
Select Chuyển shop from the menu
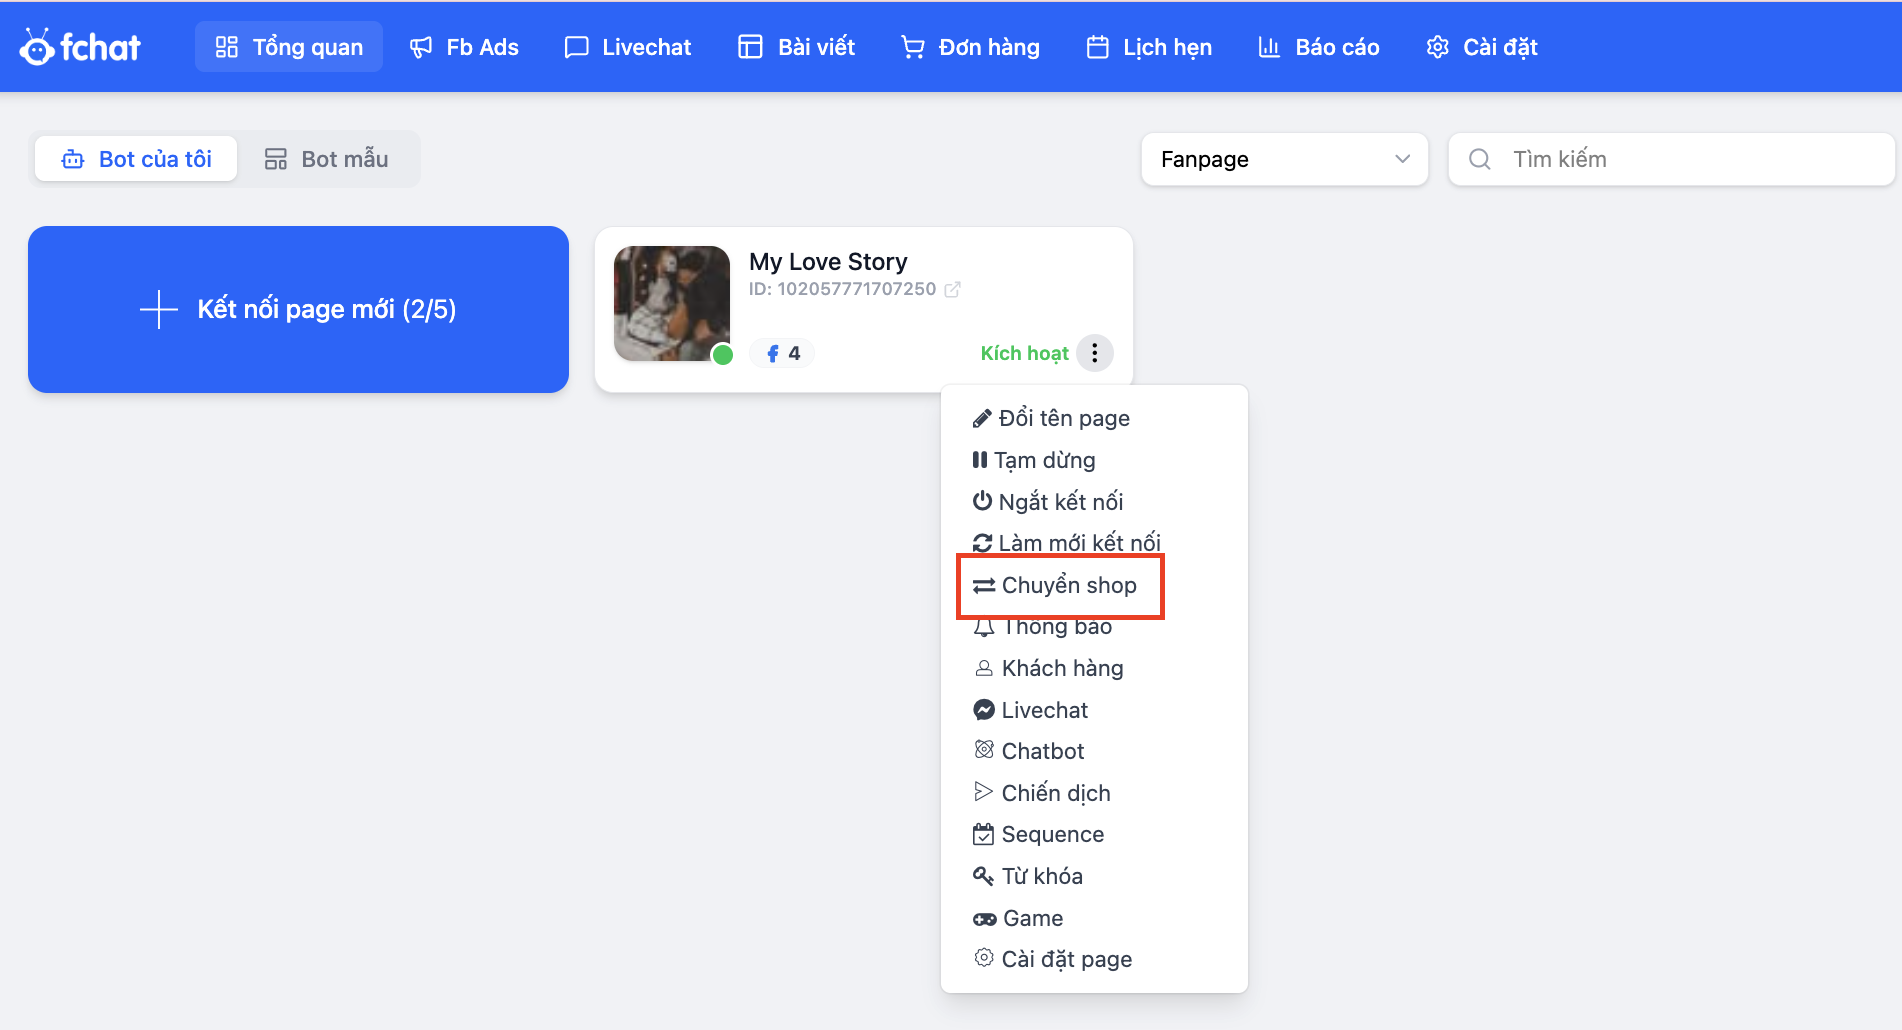click(x=1060, y=585)
